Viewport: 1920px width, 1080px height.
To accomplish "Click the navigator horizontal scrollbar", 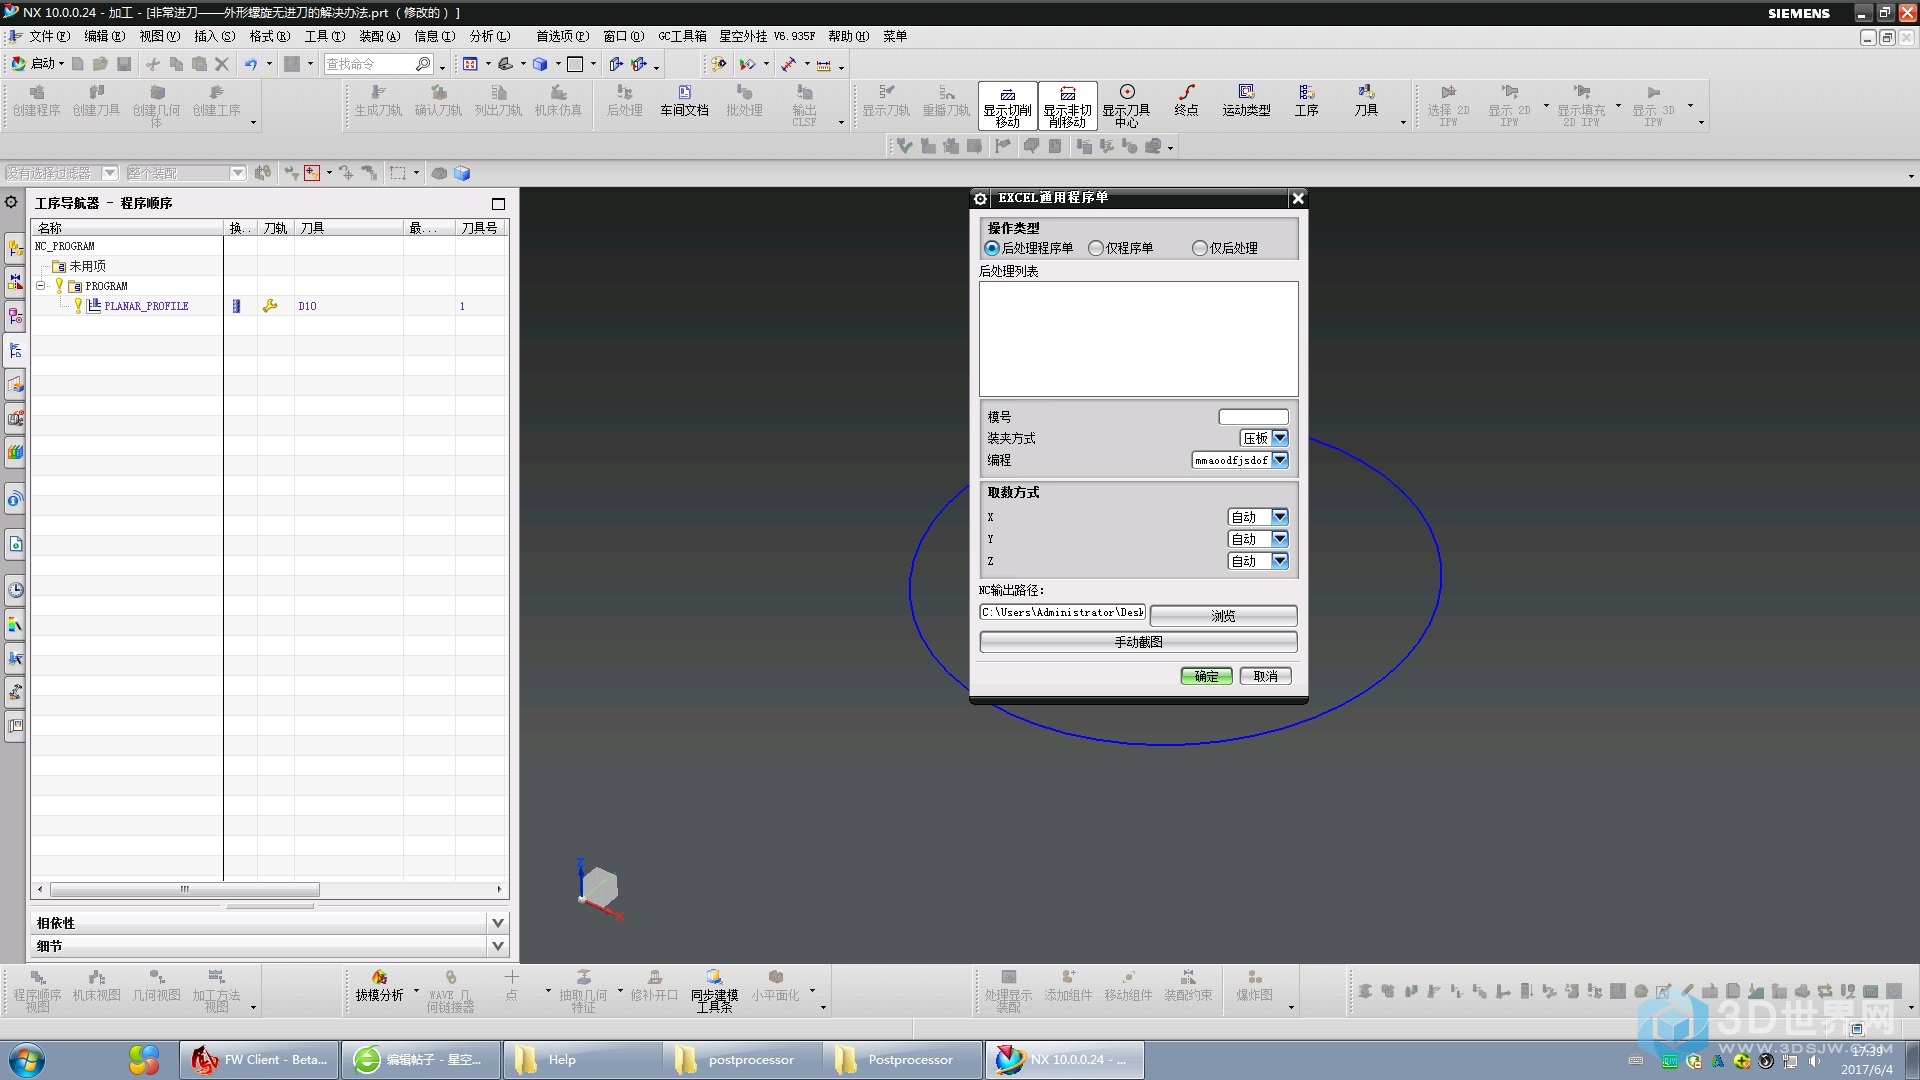I will coord(185,889).
